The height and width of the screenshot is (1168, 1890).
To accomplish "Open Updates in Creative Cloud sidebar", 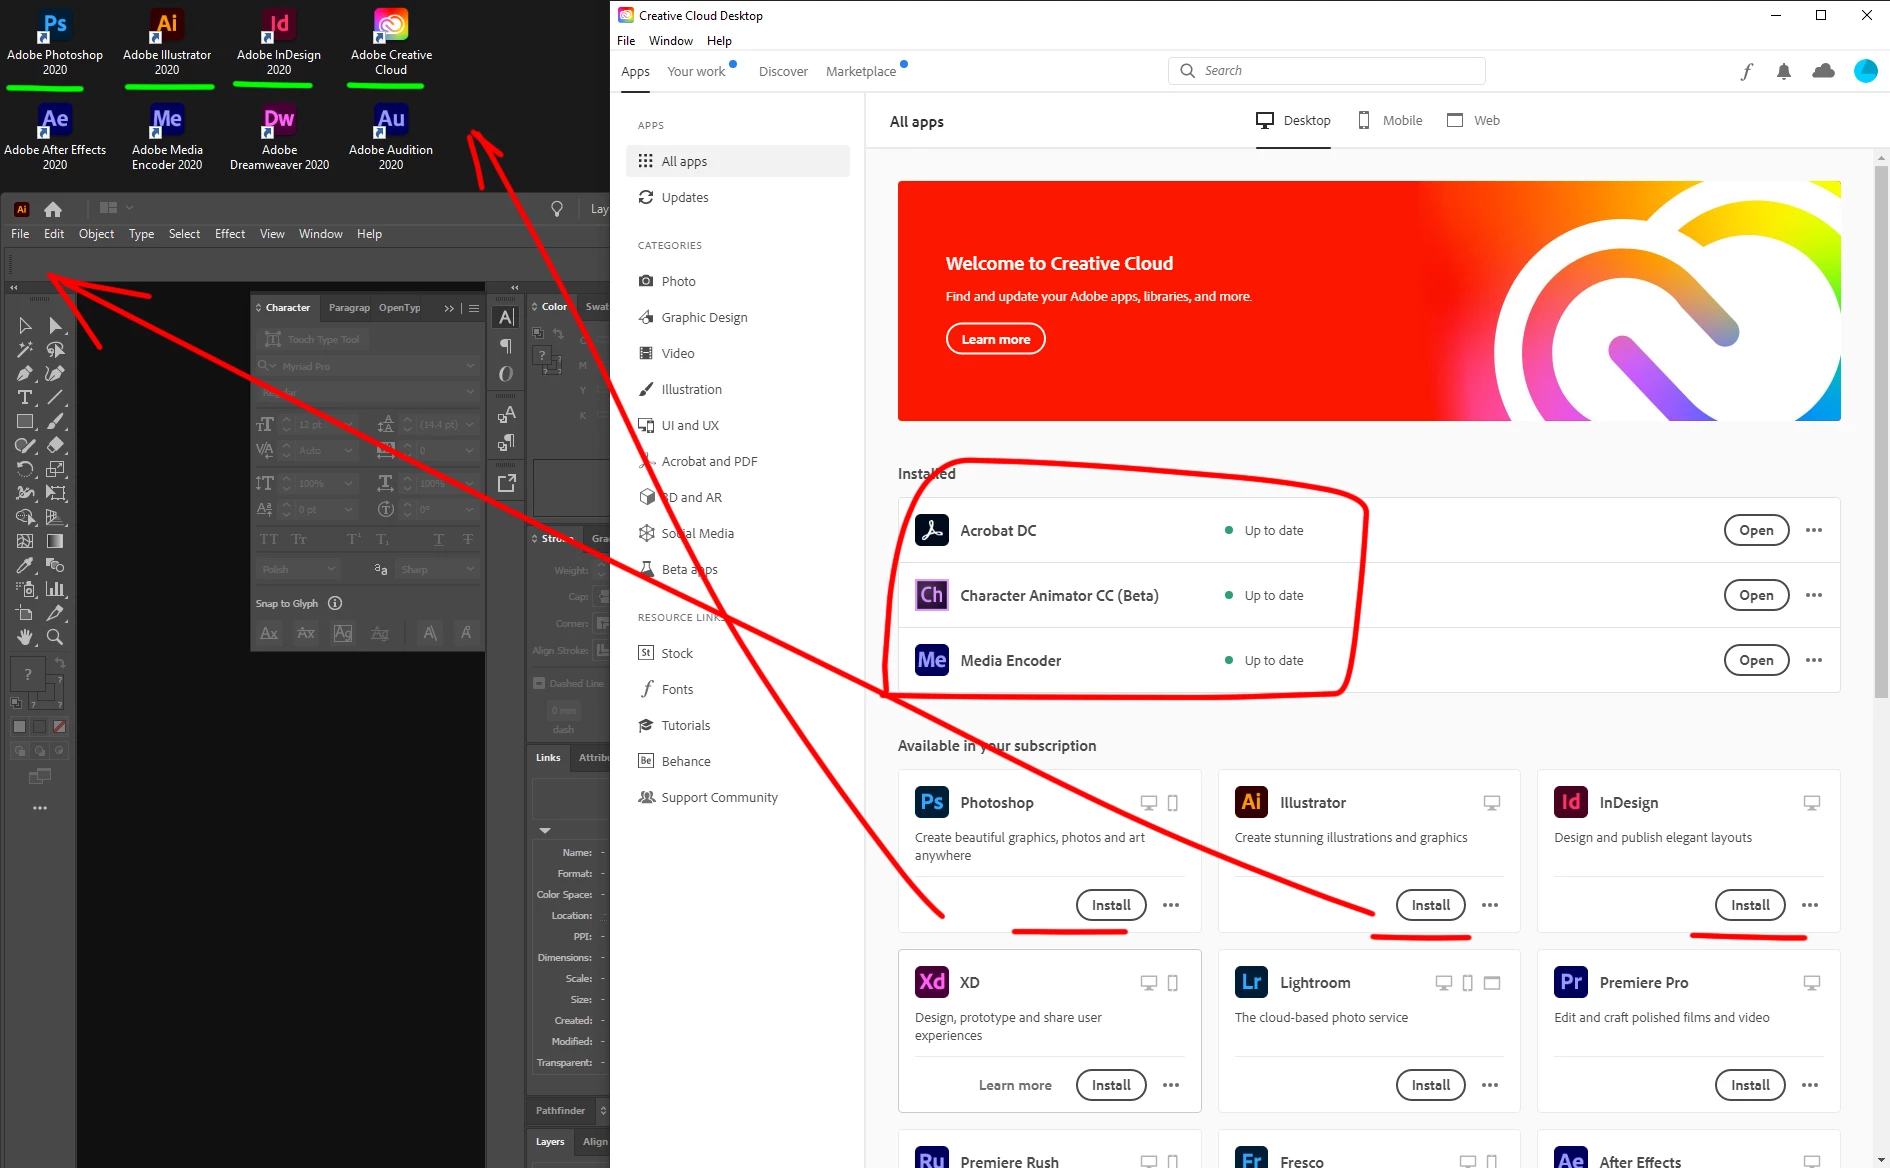I will (738, 197).
